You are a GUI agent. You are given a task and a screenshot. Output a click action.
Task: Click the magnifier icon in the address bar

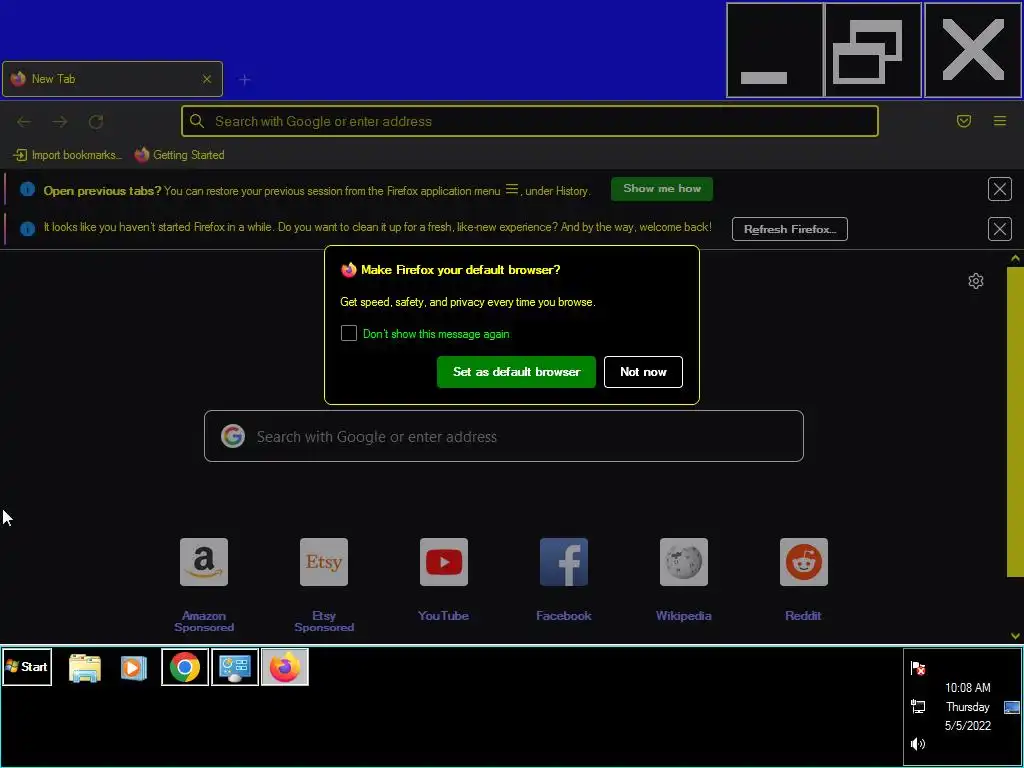coord(197,121)
